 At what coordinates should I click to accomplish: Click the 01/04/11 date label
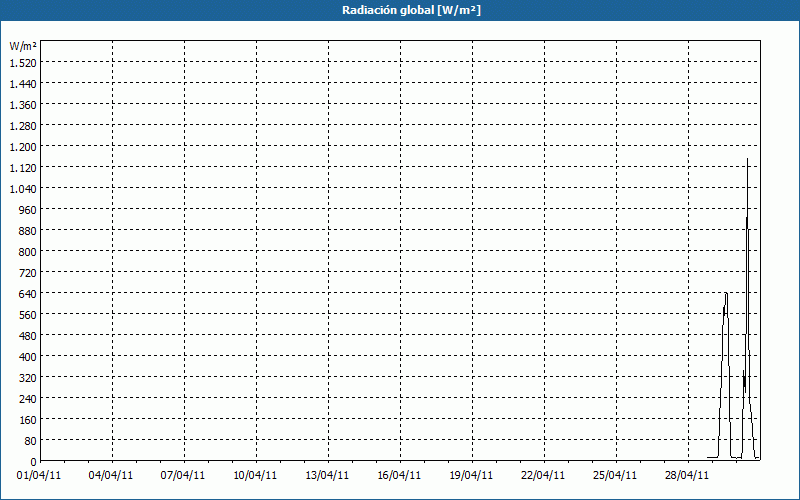[x=39, y=475]
